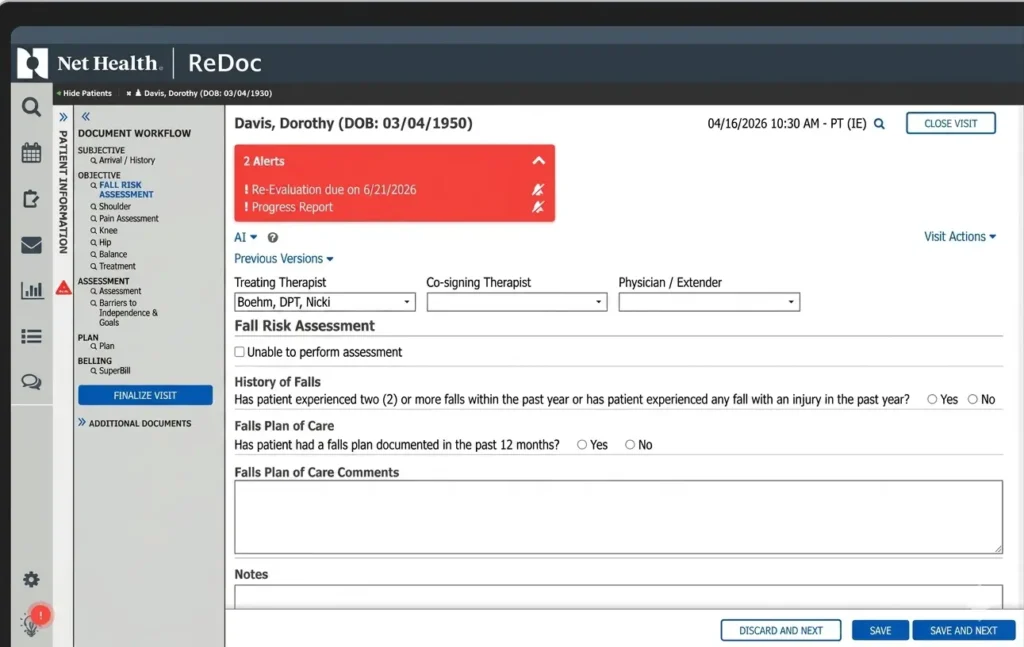Open the mail envelope icon
1024x647 pixels.
[31, 245]
